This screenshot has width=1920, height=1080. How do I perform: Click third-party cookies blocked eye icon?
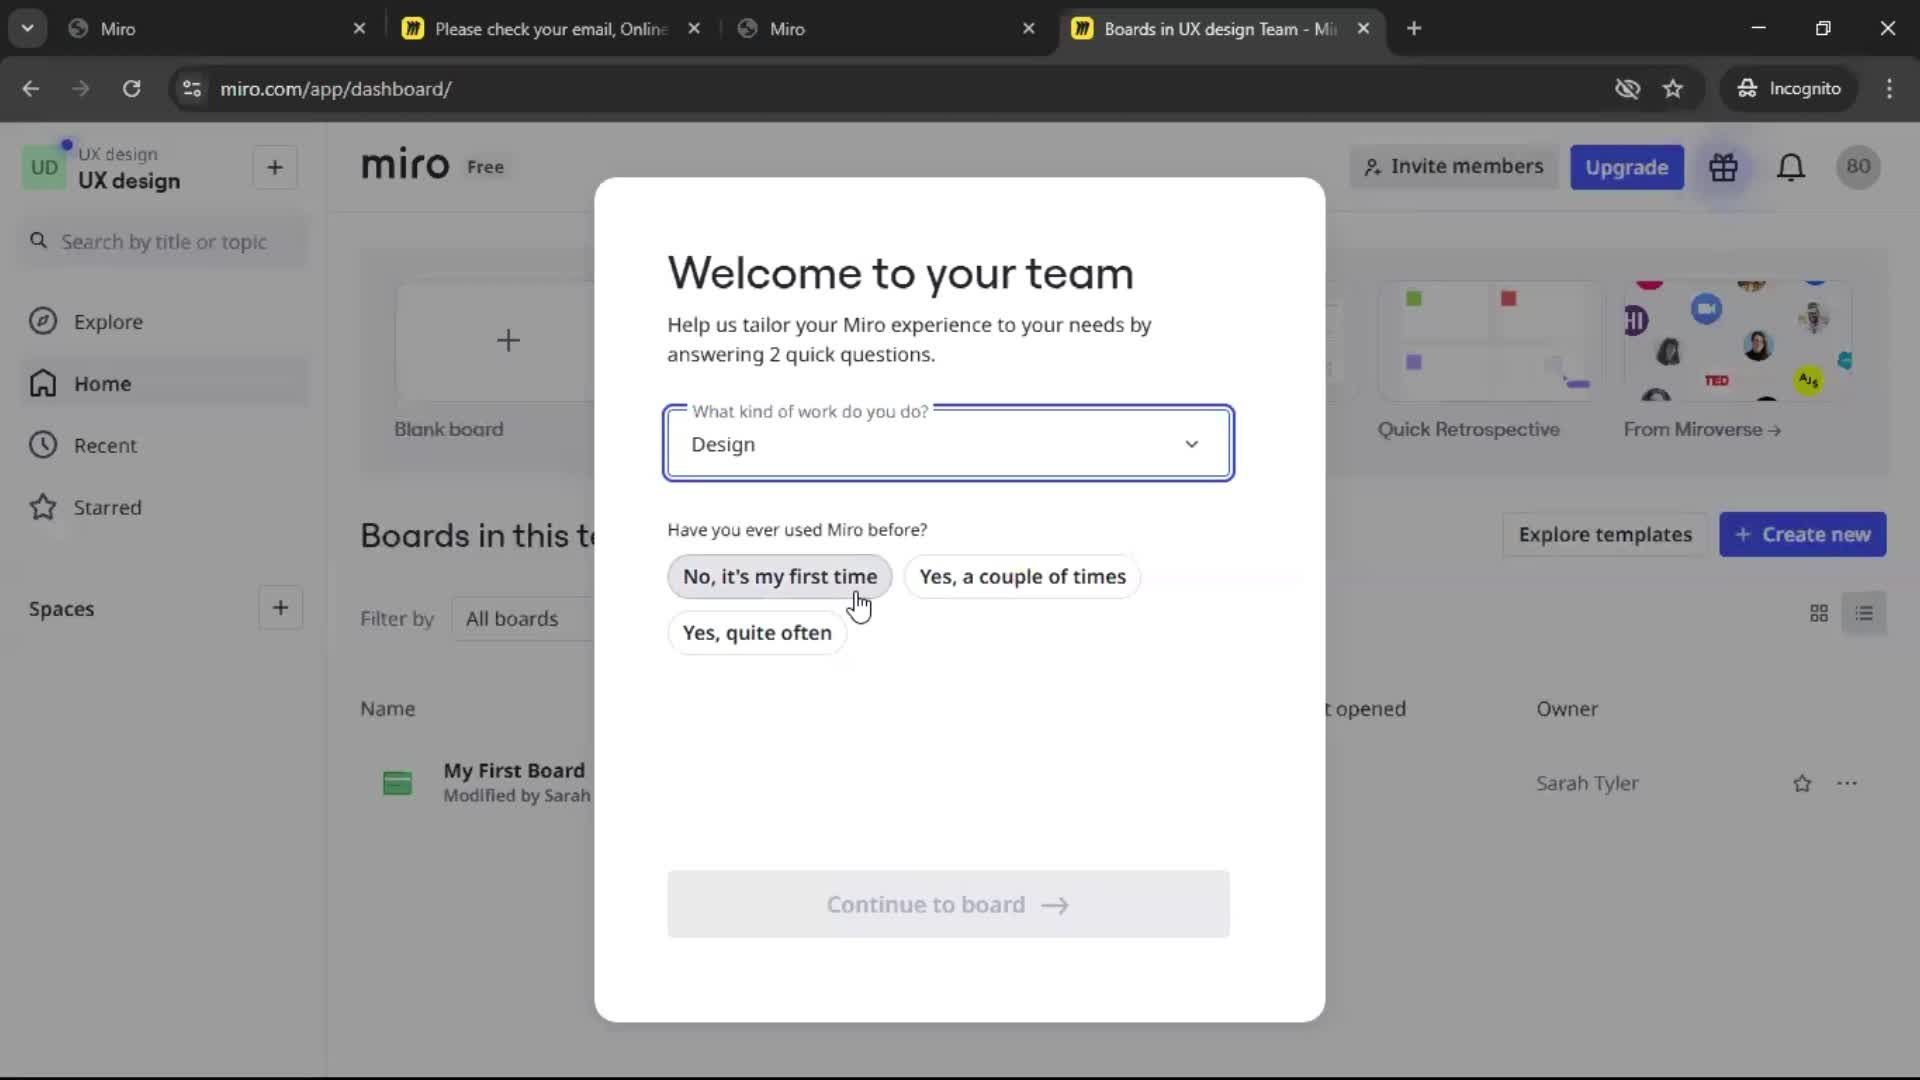click(1627, 89)
